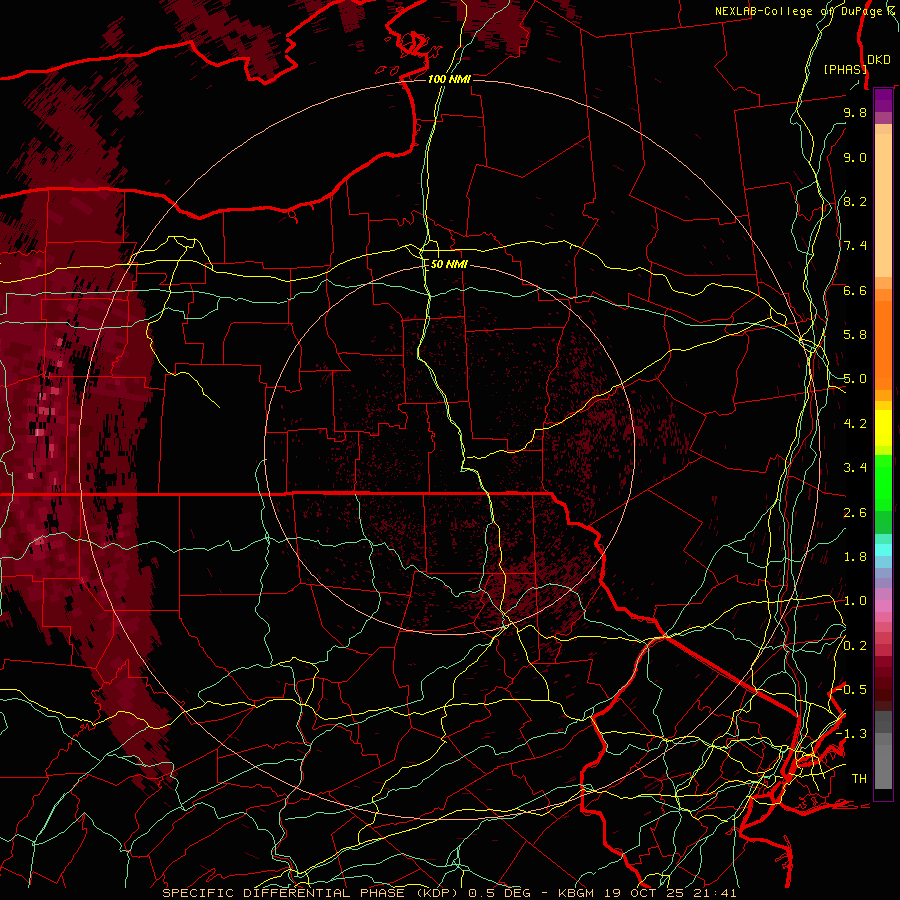Click the 100 NMI range ring label
The width and height of the screenshot is (900, 900).
(x=449, y=79)
